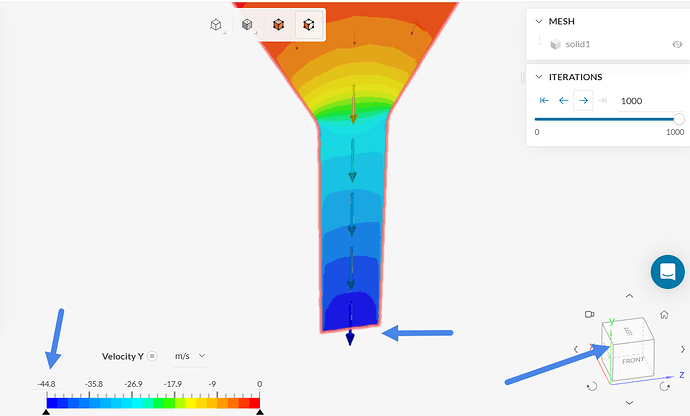The width and height of the screenshot is (690, 416).
Task: Step to the next iteration
Action: click(x=583, y=100)
